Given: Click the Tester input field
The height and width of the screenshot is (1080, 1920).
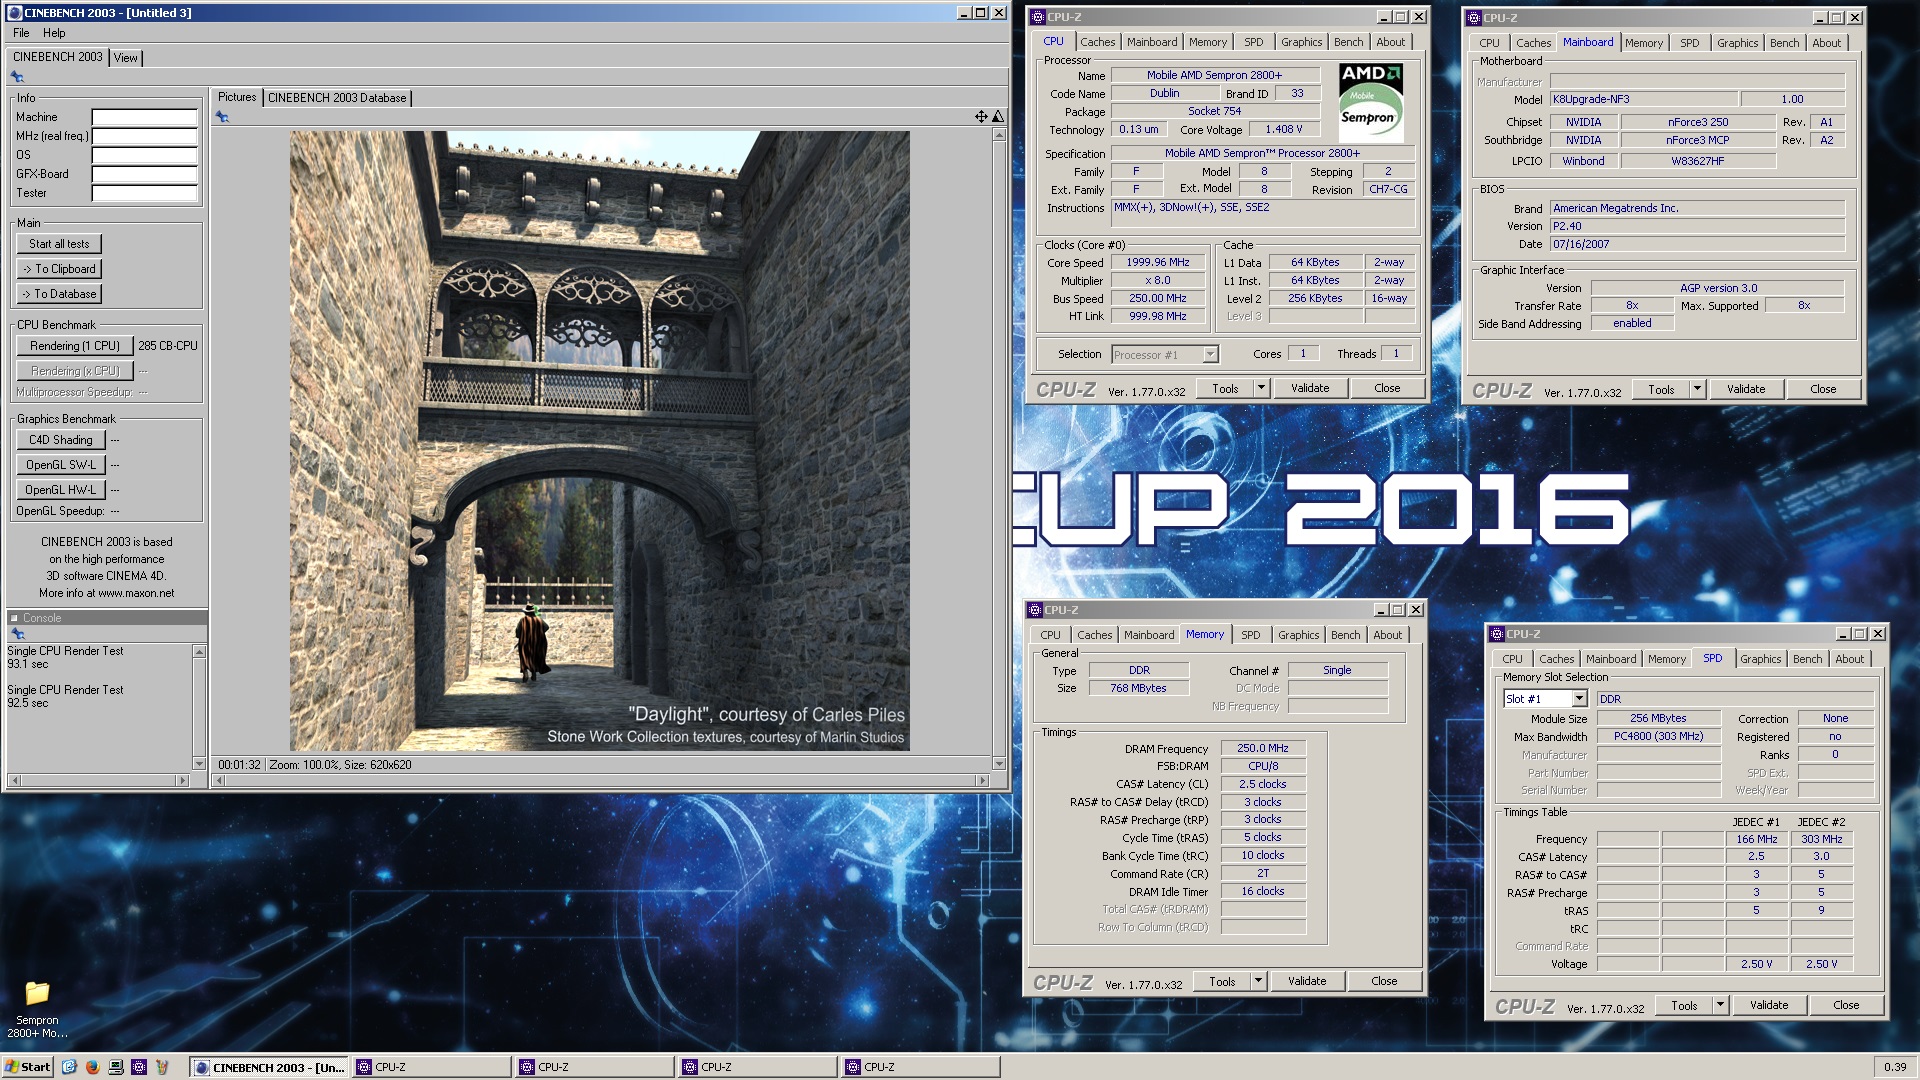Looking at the screenshot, I should click(145, 193).
